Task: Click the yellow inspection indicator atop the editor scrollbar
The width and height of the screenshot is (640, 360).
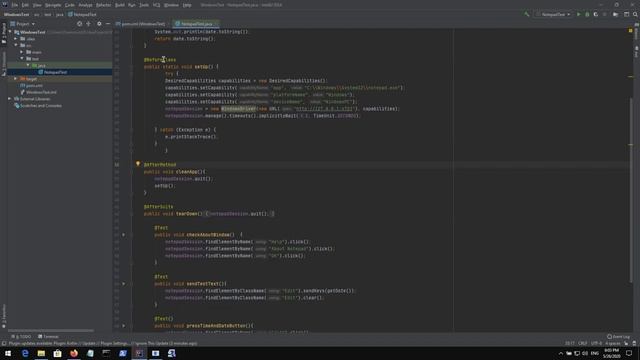Action: [631, 31]
